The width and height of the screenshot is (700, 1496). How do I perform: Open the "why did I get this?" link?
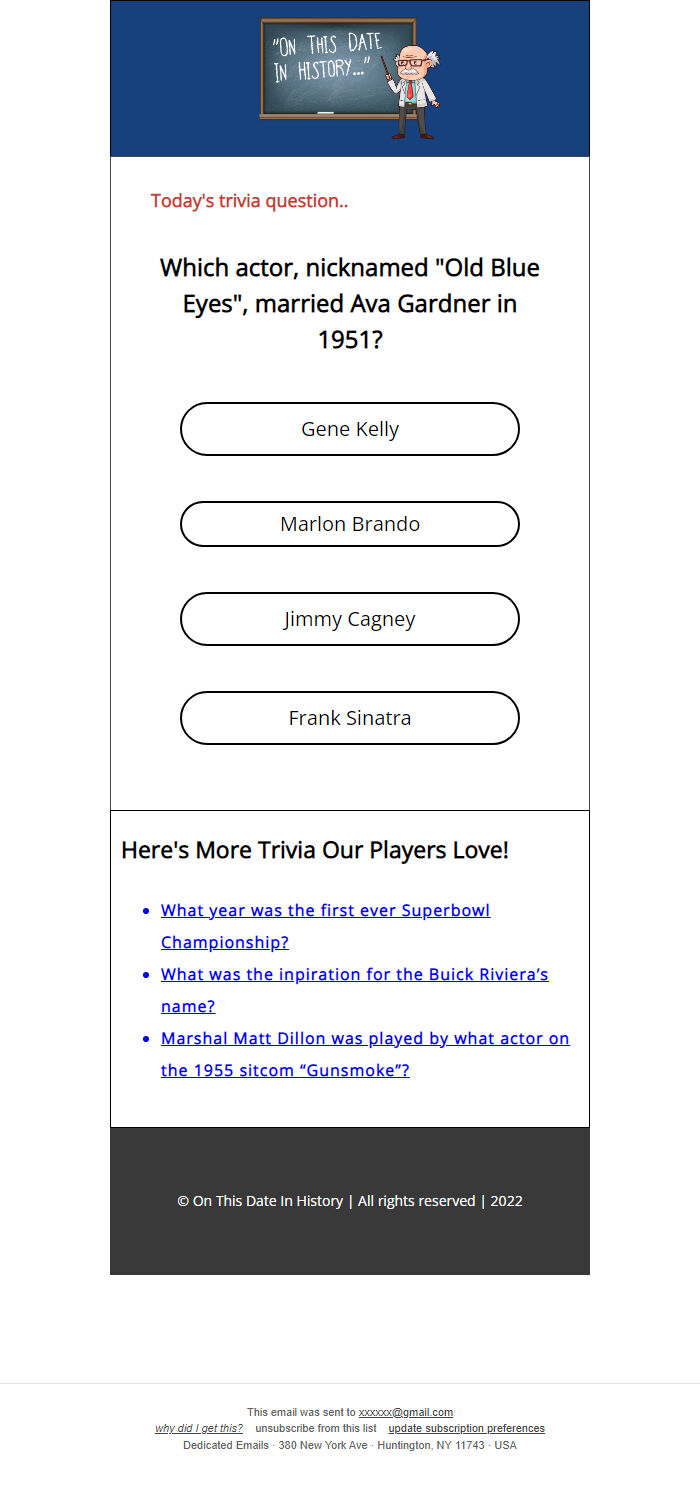point(199,1429)
